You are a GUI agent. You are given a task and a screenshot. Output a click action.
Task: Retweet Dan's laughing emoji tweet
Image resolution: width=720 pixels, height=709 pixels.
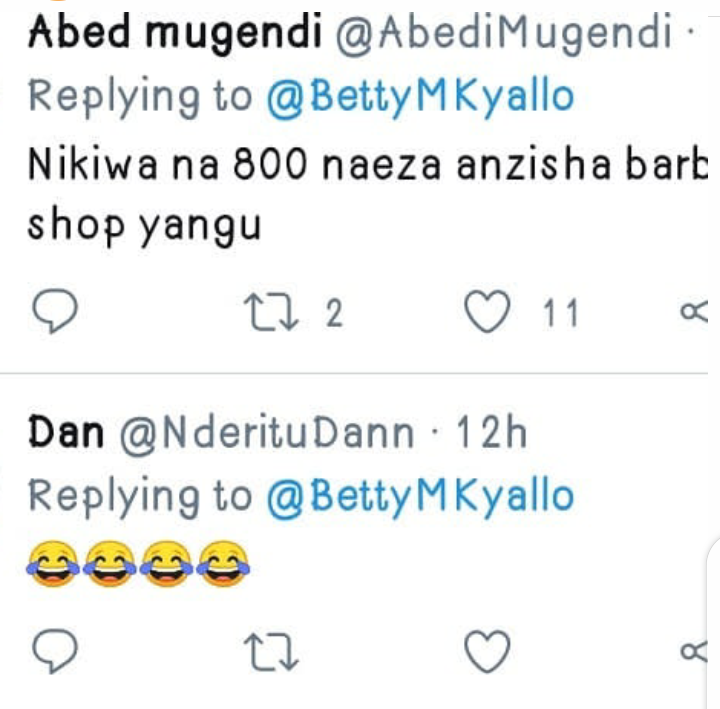pos(271,653)
